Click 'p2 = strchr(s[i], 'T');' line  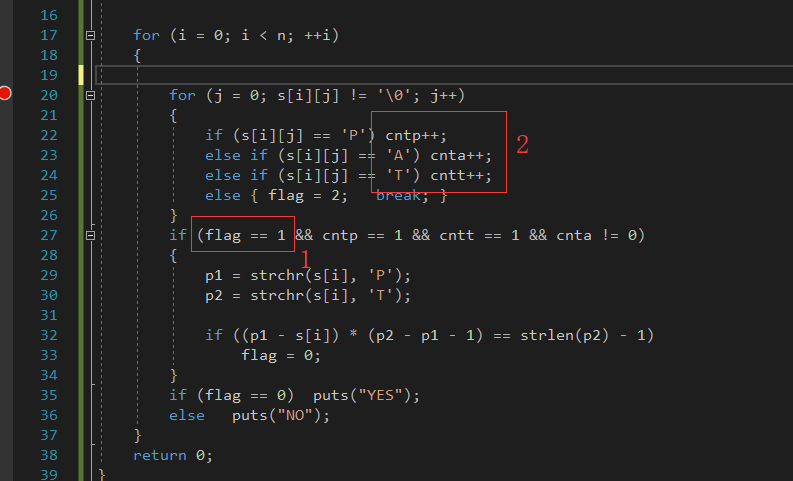click(307, 295)
